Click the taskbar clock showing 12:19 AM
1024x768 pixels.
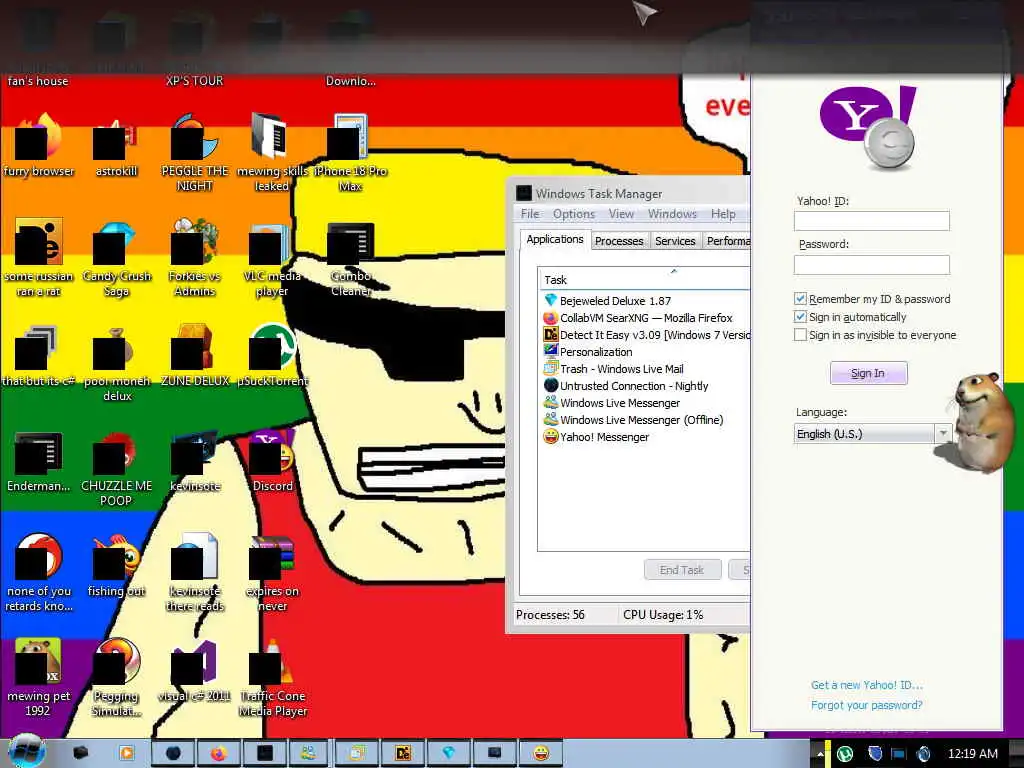coord(972,754)
